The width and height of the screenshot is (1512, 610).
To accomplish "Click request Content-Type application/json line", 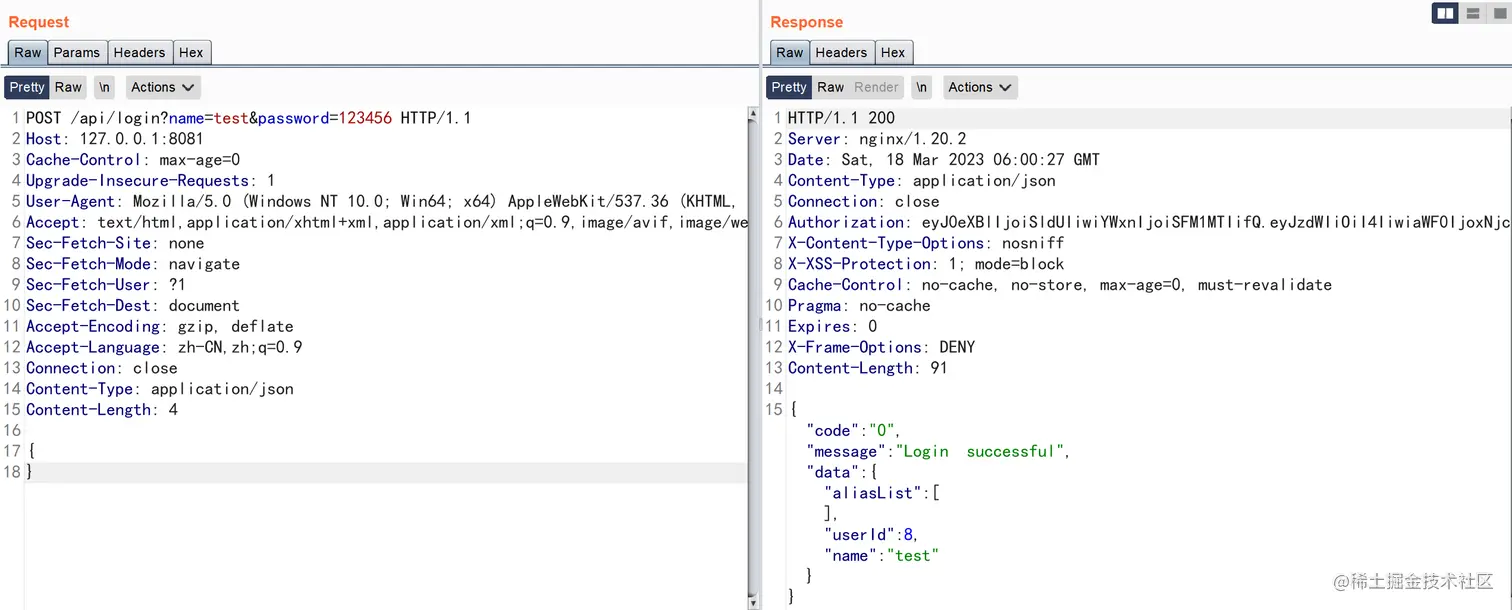I will pos(160,388).
